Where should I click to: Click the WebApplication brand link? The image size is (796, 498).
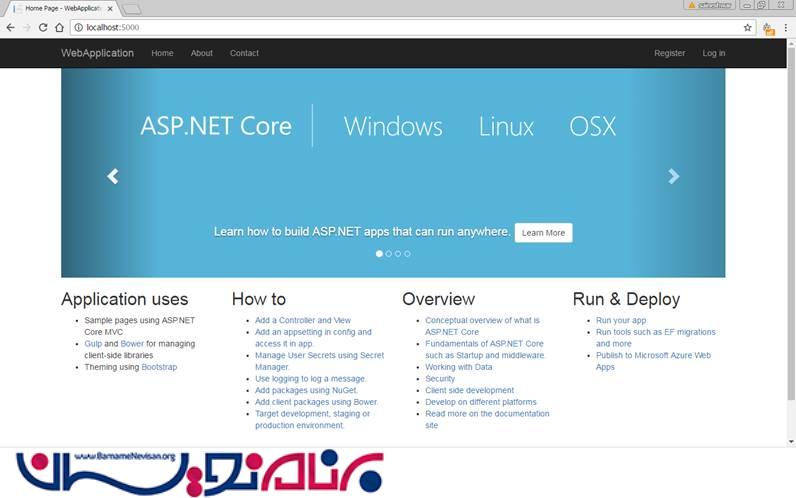point(97,53)
